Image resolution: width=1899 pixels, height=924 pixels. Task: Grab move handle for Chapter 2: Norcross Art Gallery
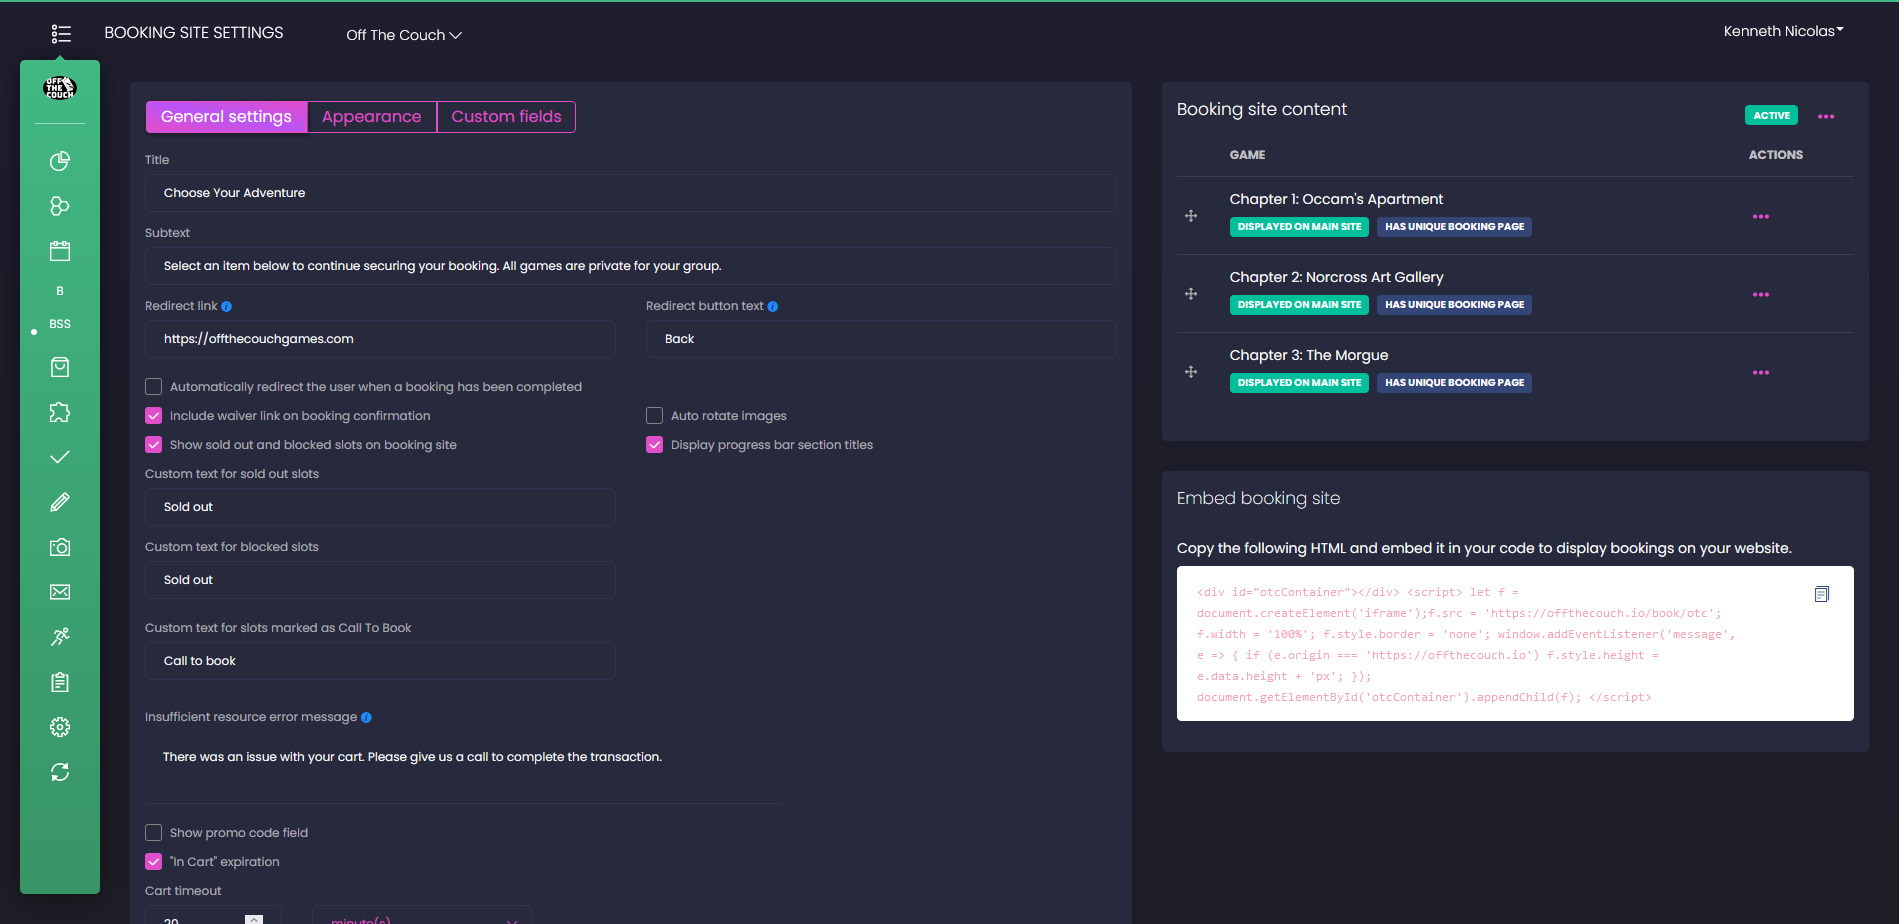pos(1191,294)
